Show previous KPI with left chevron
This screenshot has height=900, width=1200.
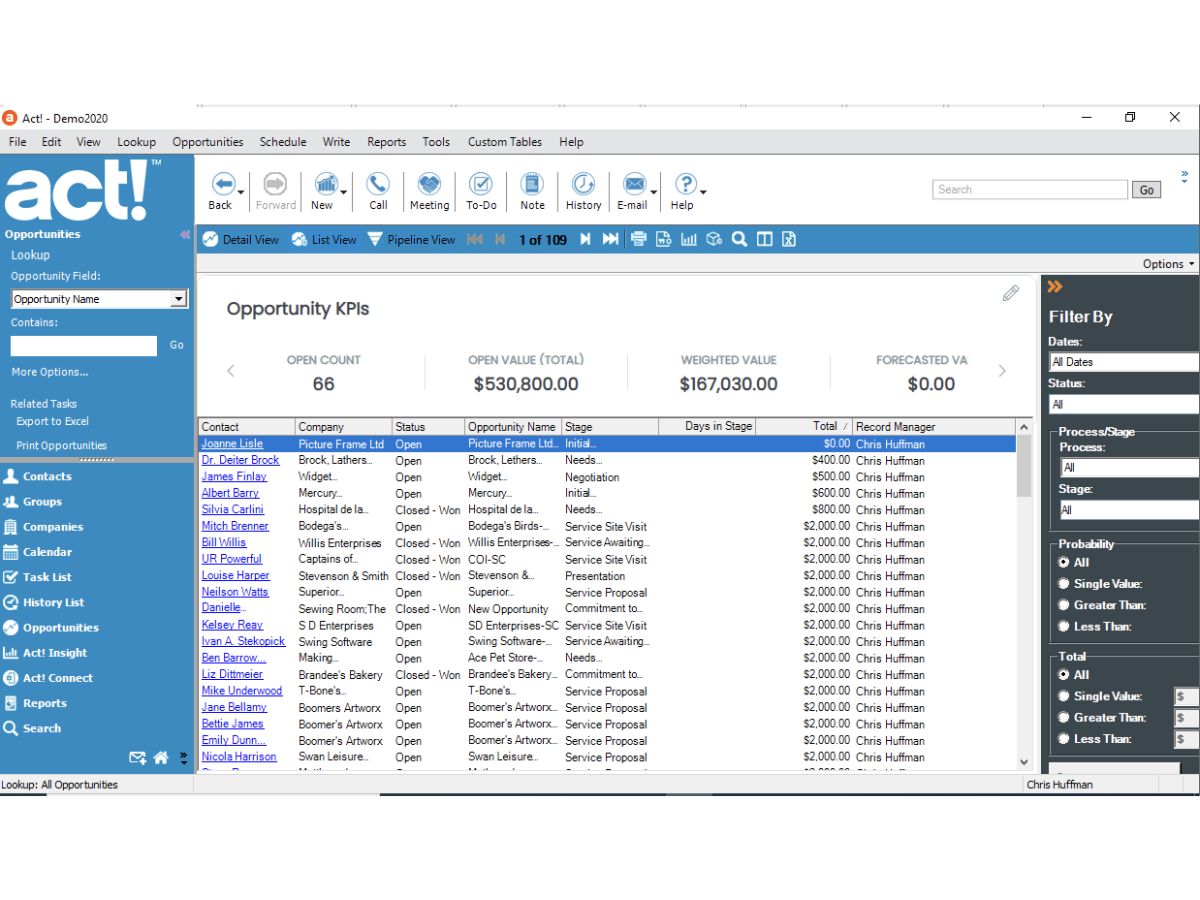coord(230,371)
